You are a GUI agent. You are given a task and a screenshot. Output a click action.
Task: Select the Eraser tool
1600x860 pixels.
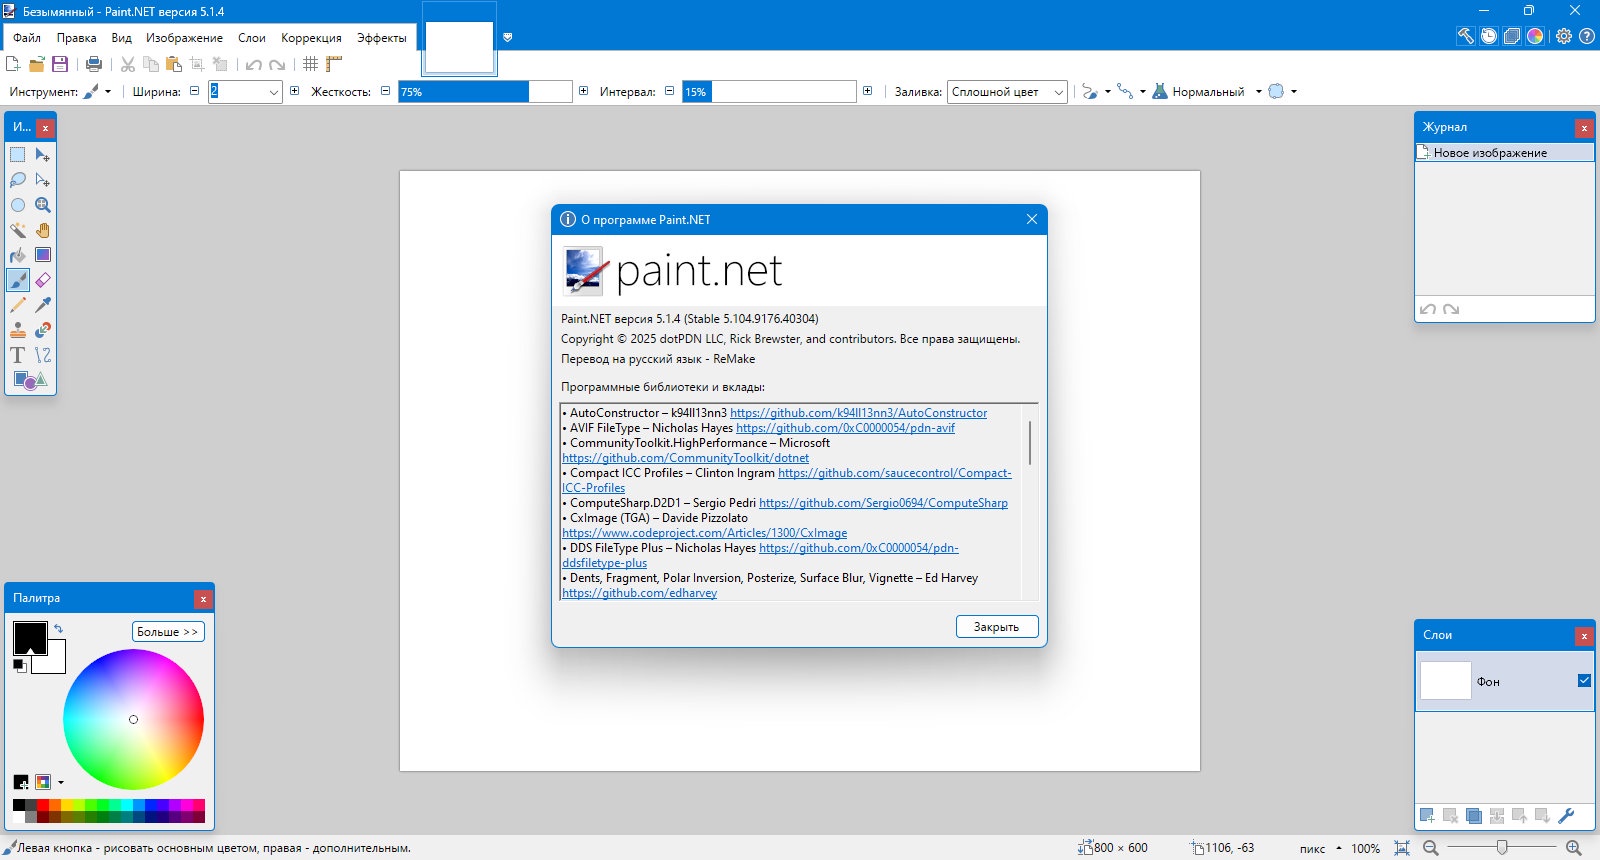(x=43, y=280)
